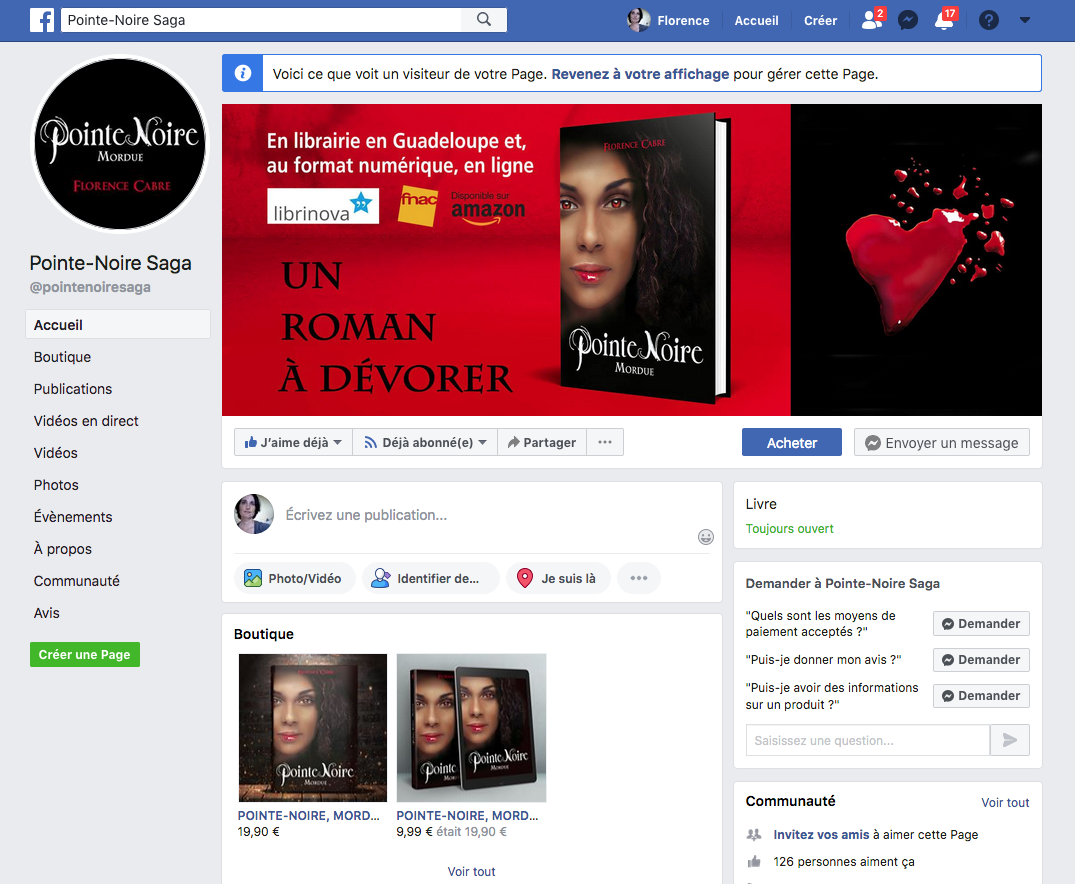Open the notifications bell
Viewport: 1075px width, 884px height.
click(944, 21)
